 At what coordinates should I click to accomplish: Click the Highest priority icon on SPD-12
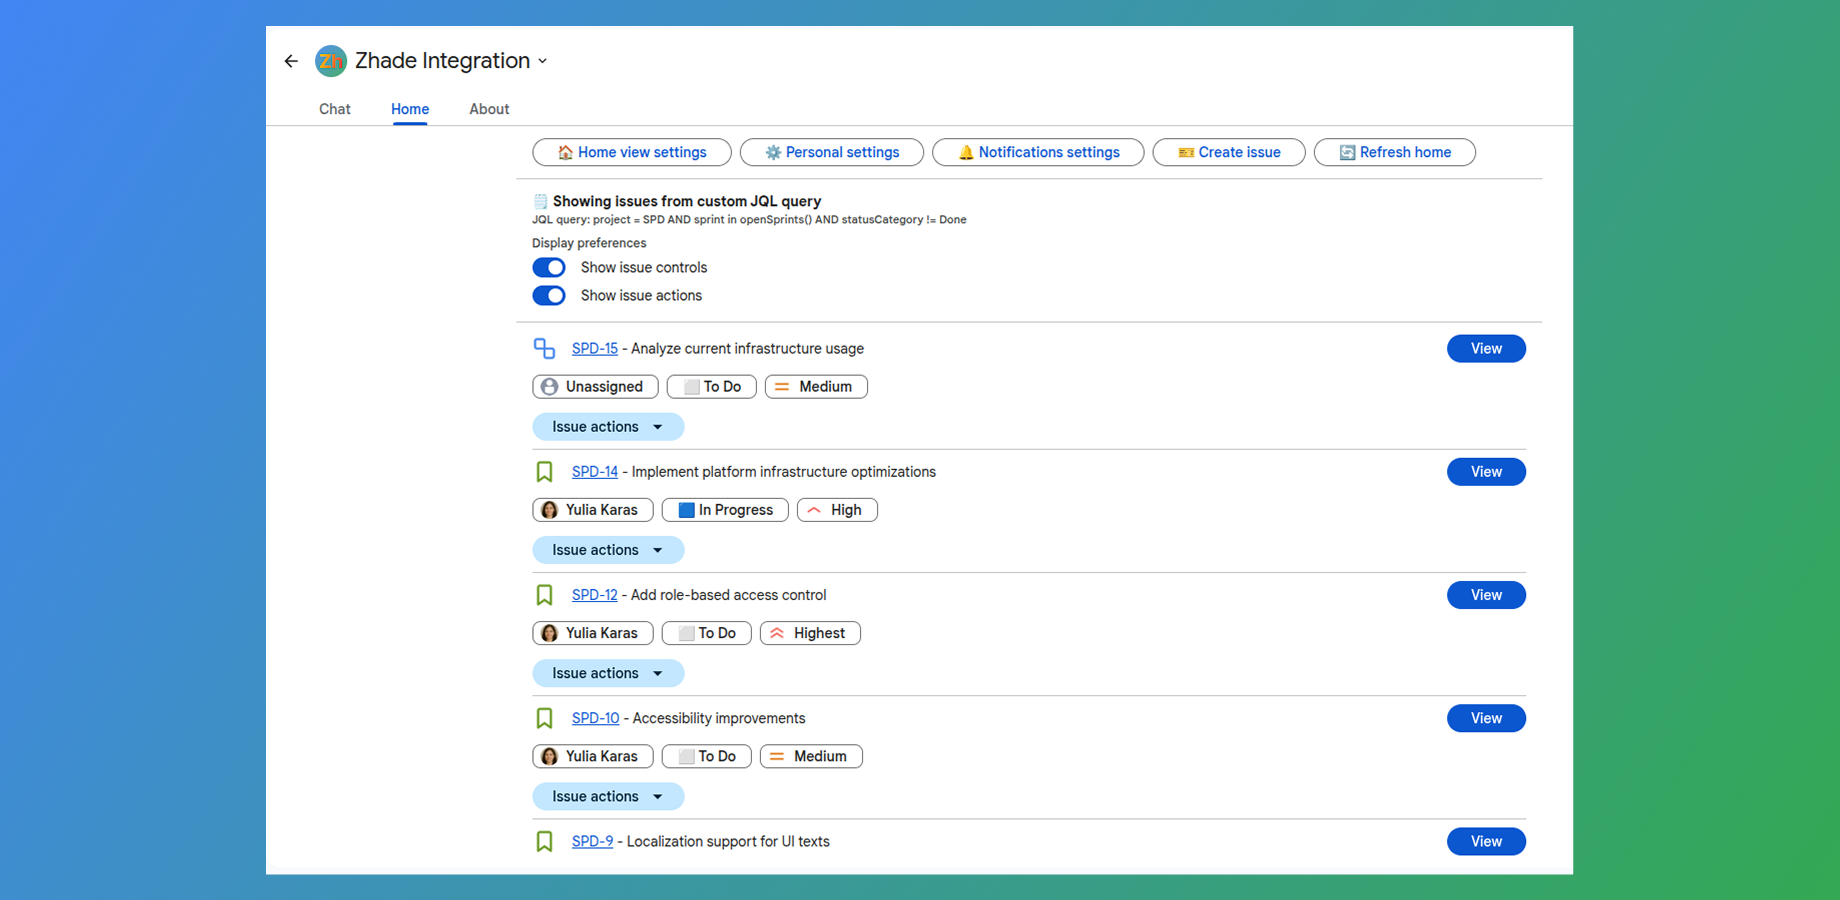pyautogui.click(x=779, y=633)
